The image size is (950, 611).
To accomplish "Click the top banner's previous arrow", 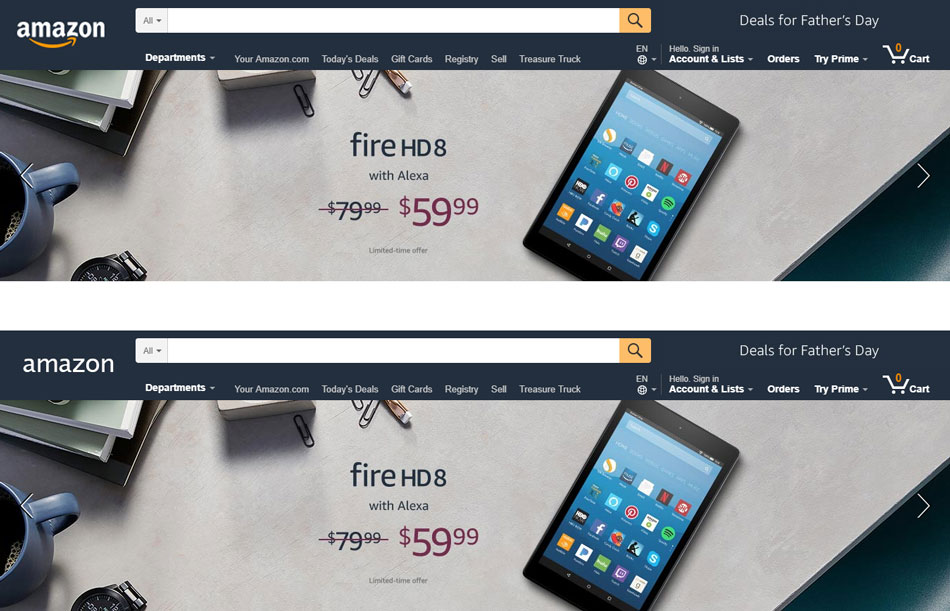I will [x=27, y=176].
